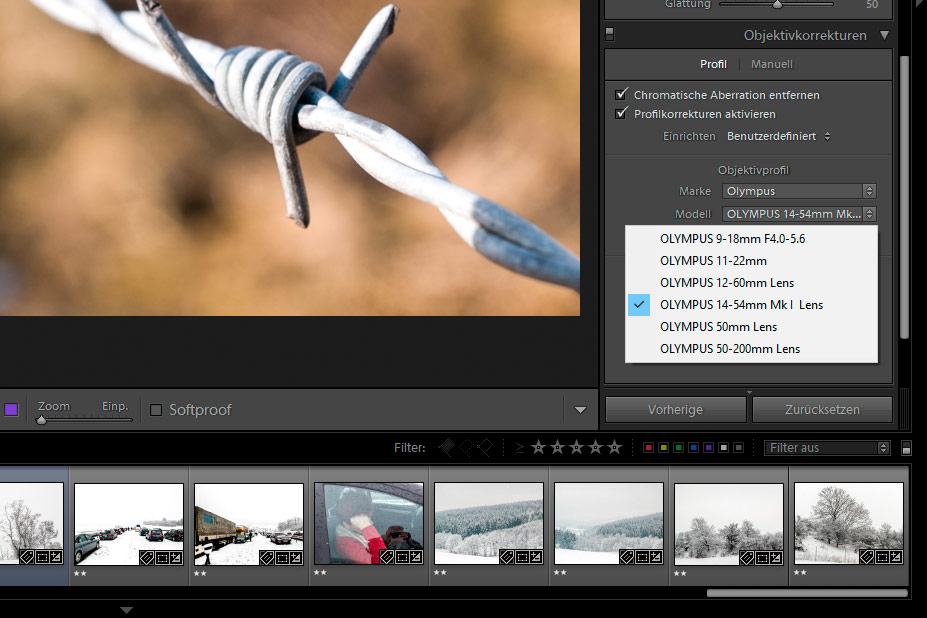Select the truck on snowy road thumbnail

[249, 523]
